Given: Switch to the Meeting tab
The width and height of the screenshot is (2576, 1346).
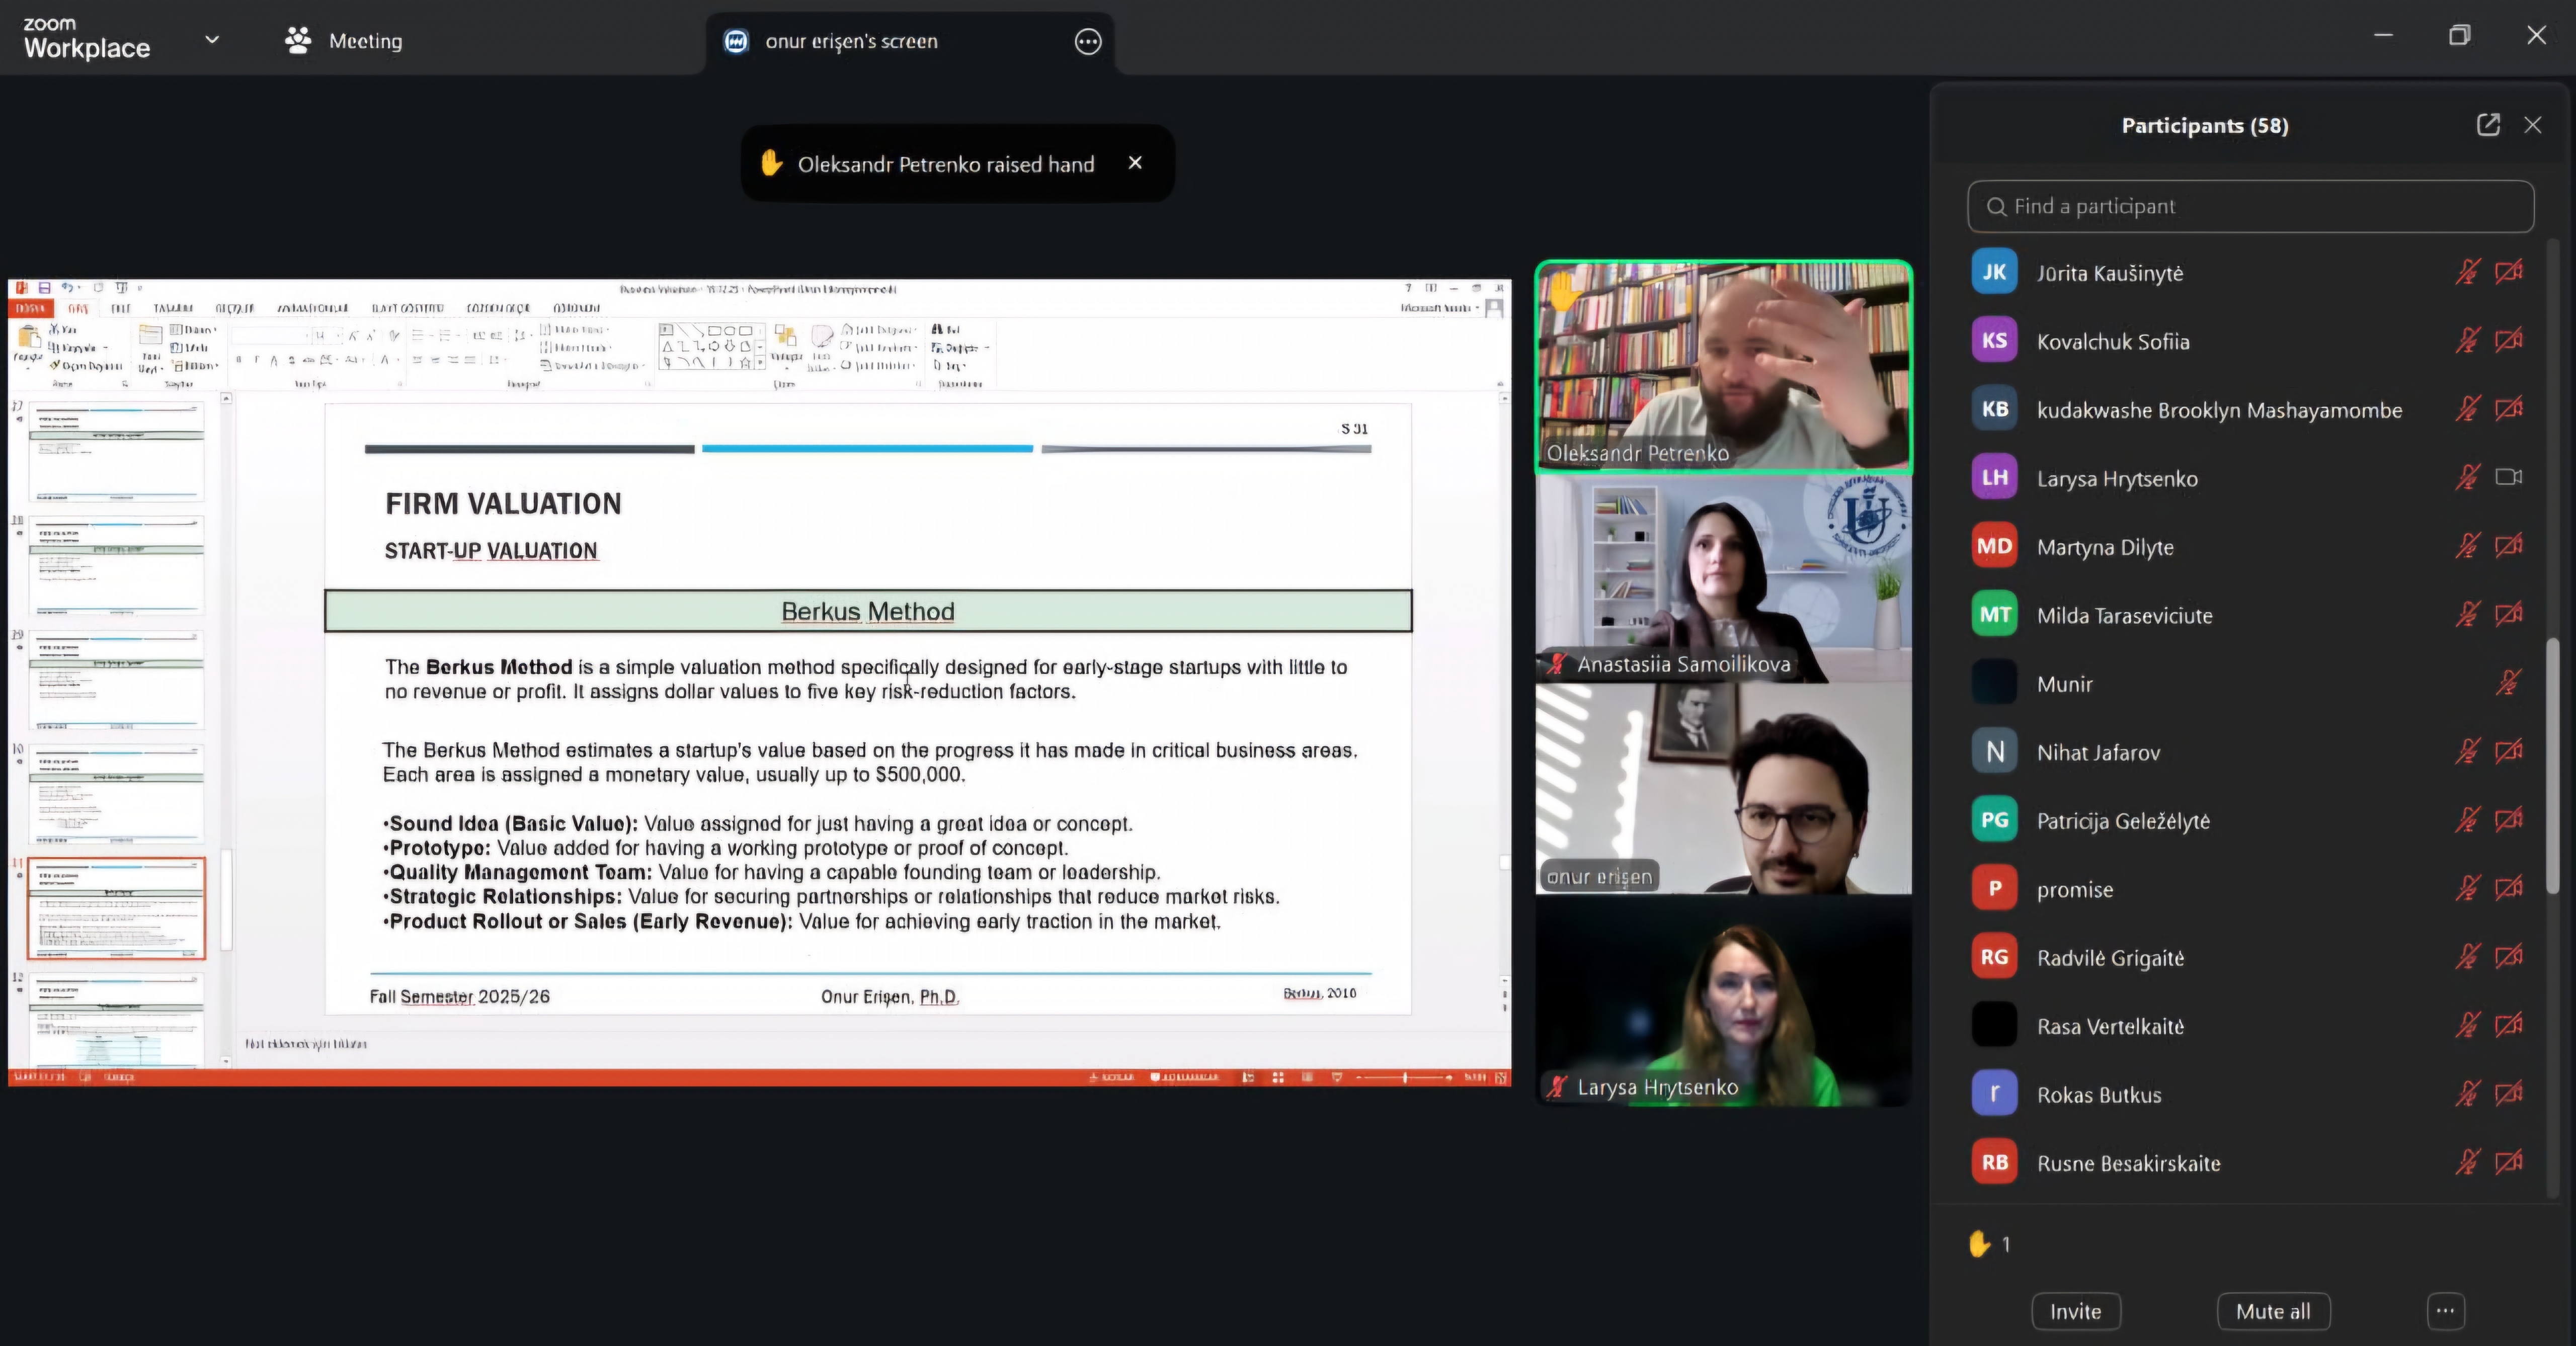Looking at the screenshot, I should pos(365,41).
